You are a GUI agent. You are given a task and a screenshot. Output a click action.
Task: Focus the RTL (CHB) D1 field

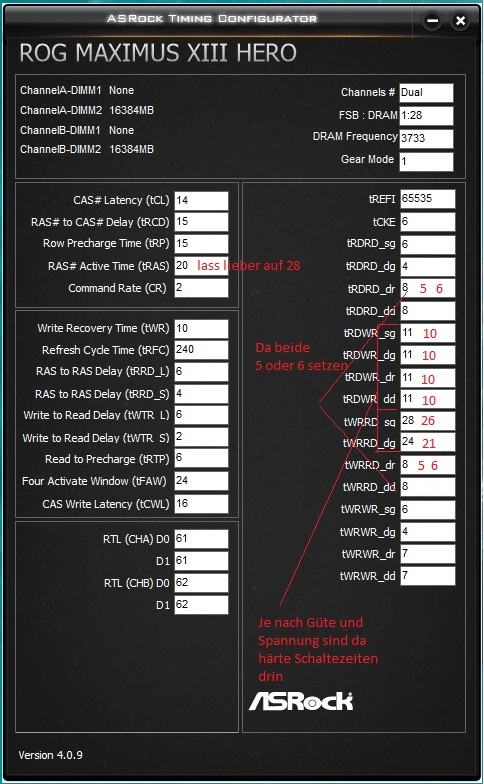point(202,605)
